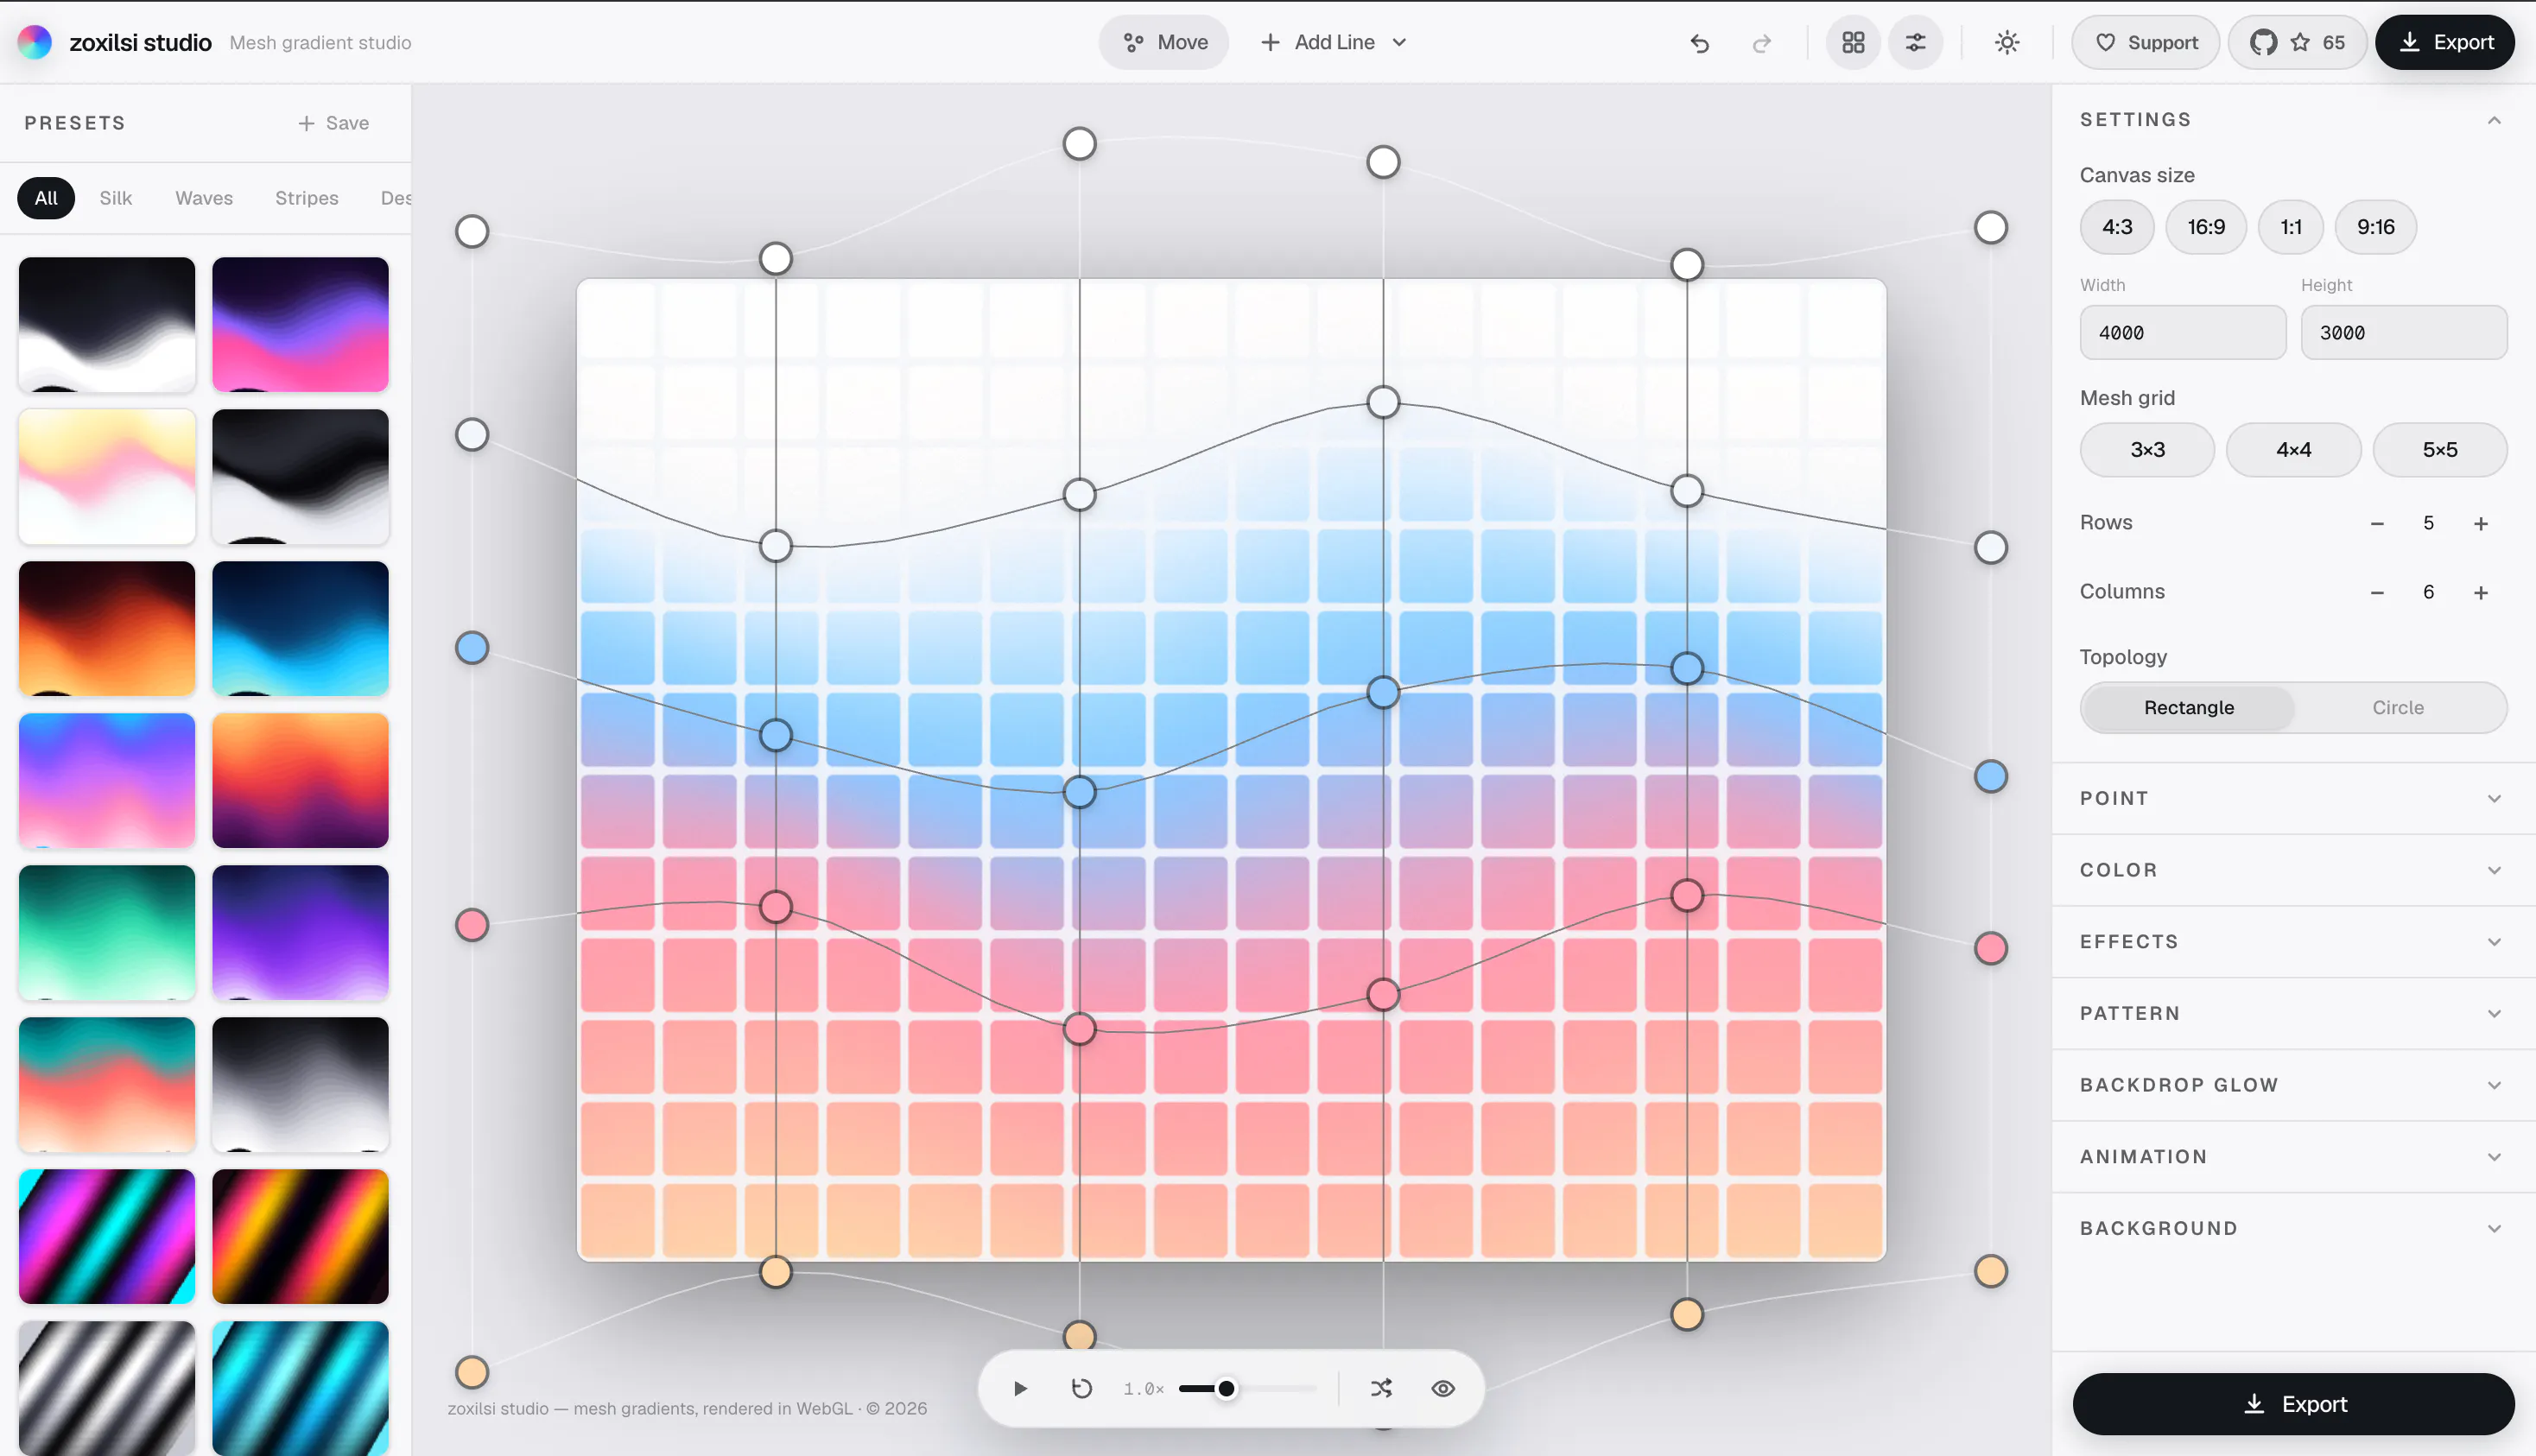Apply the yellow-pink pastel preset

pyautogui.click(x=107, y=476)
